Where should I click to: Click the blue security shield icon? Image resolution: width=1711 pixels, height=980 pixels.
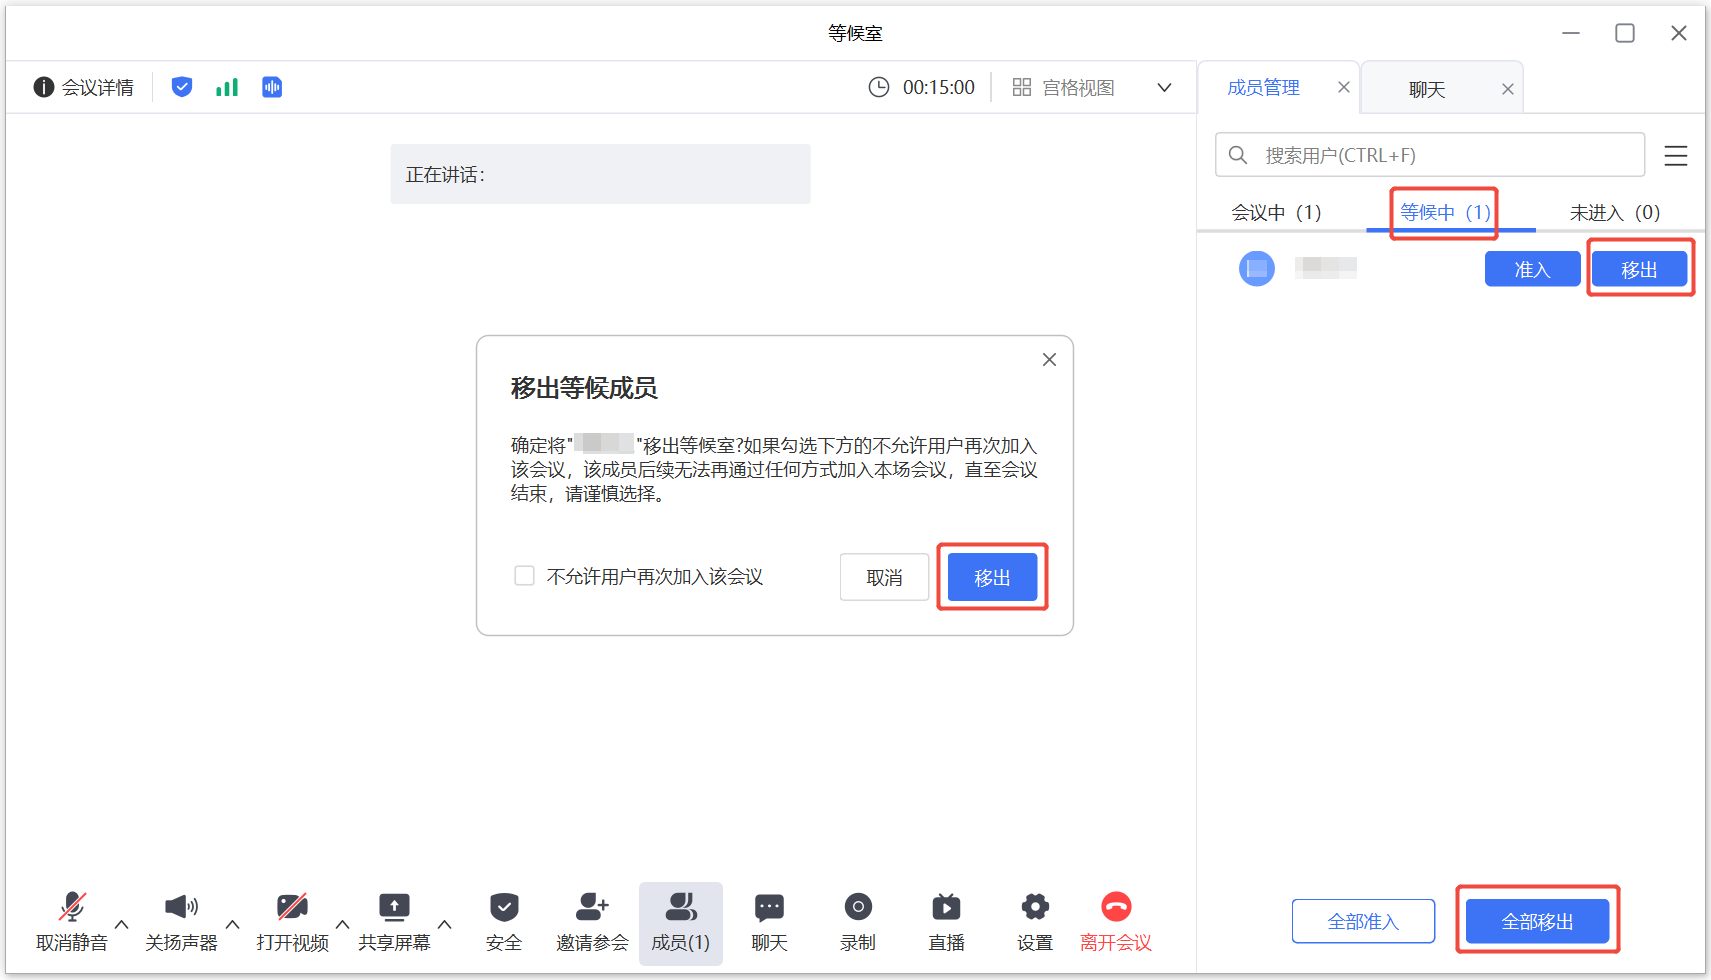point(181,87)
